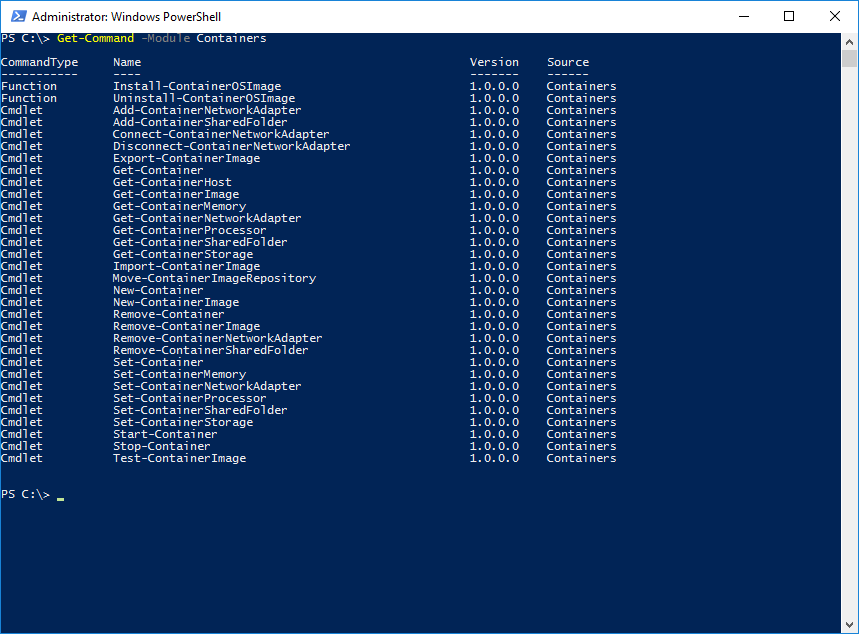The height and width of the screenshot is (634, 859).
Task: Click Get-ContainerNetworkAdapter entry
Action: tap(207, 219)
